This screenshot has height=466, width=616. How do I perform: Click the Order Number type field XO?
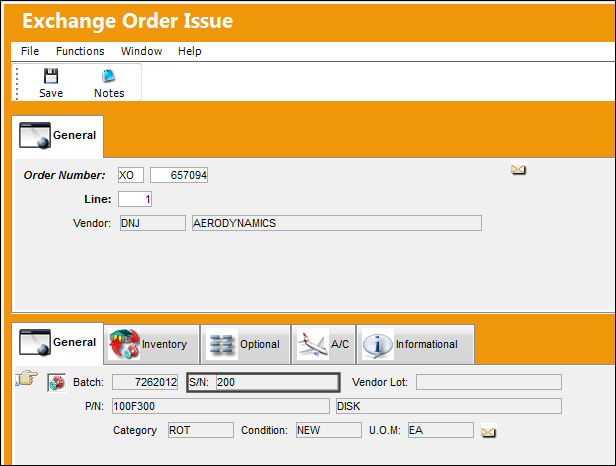coord(131,175)
